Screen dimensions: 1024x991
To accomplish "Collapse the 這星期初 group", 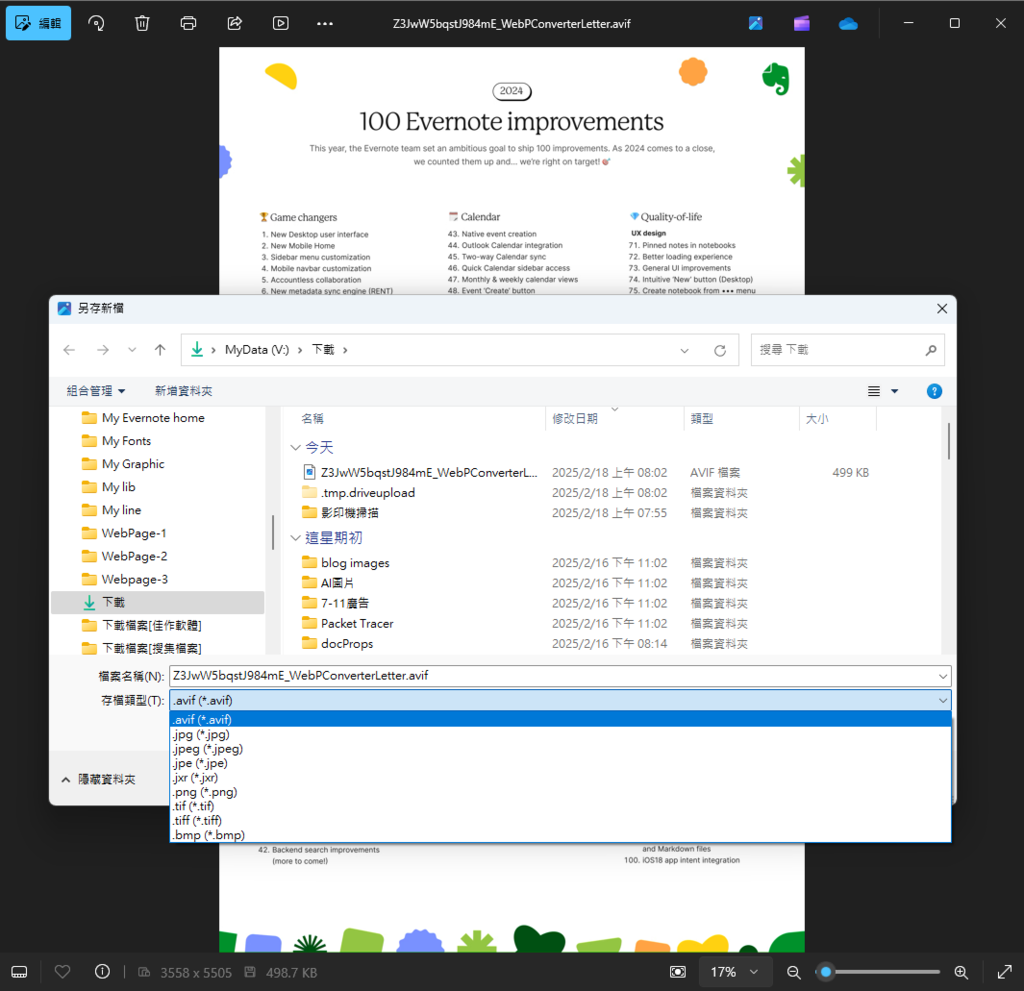I will pyautogui.click(x=295, y=538).
